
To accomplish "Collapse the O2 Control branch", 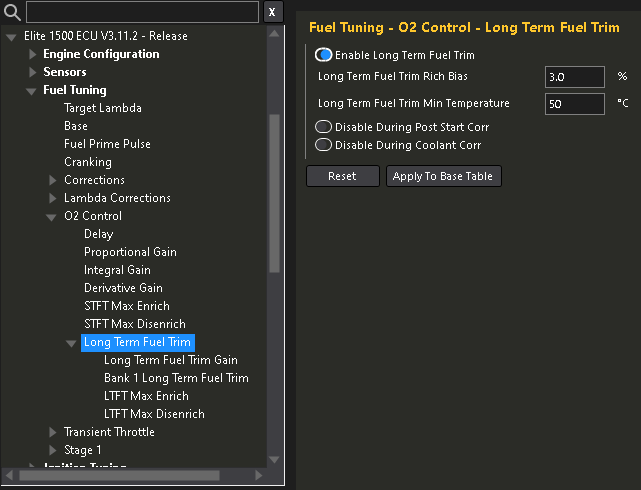I will [x=53, y=216].
